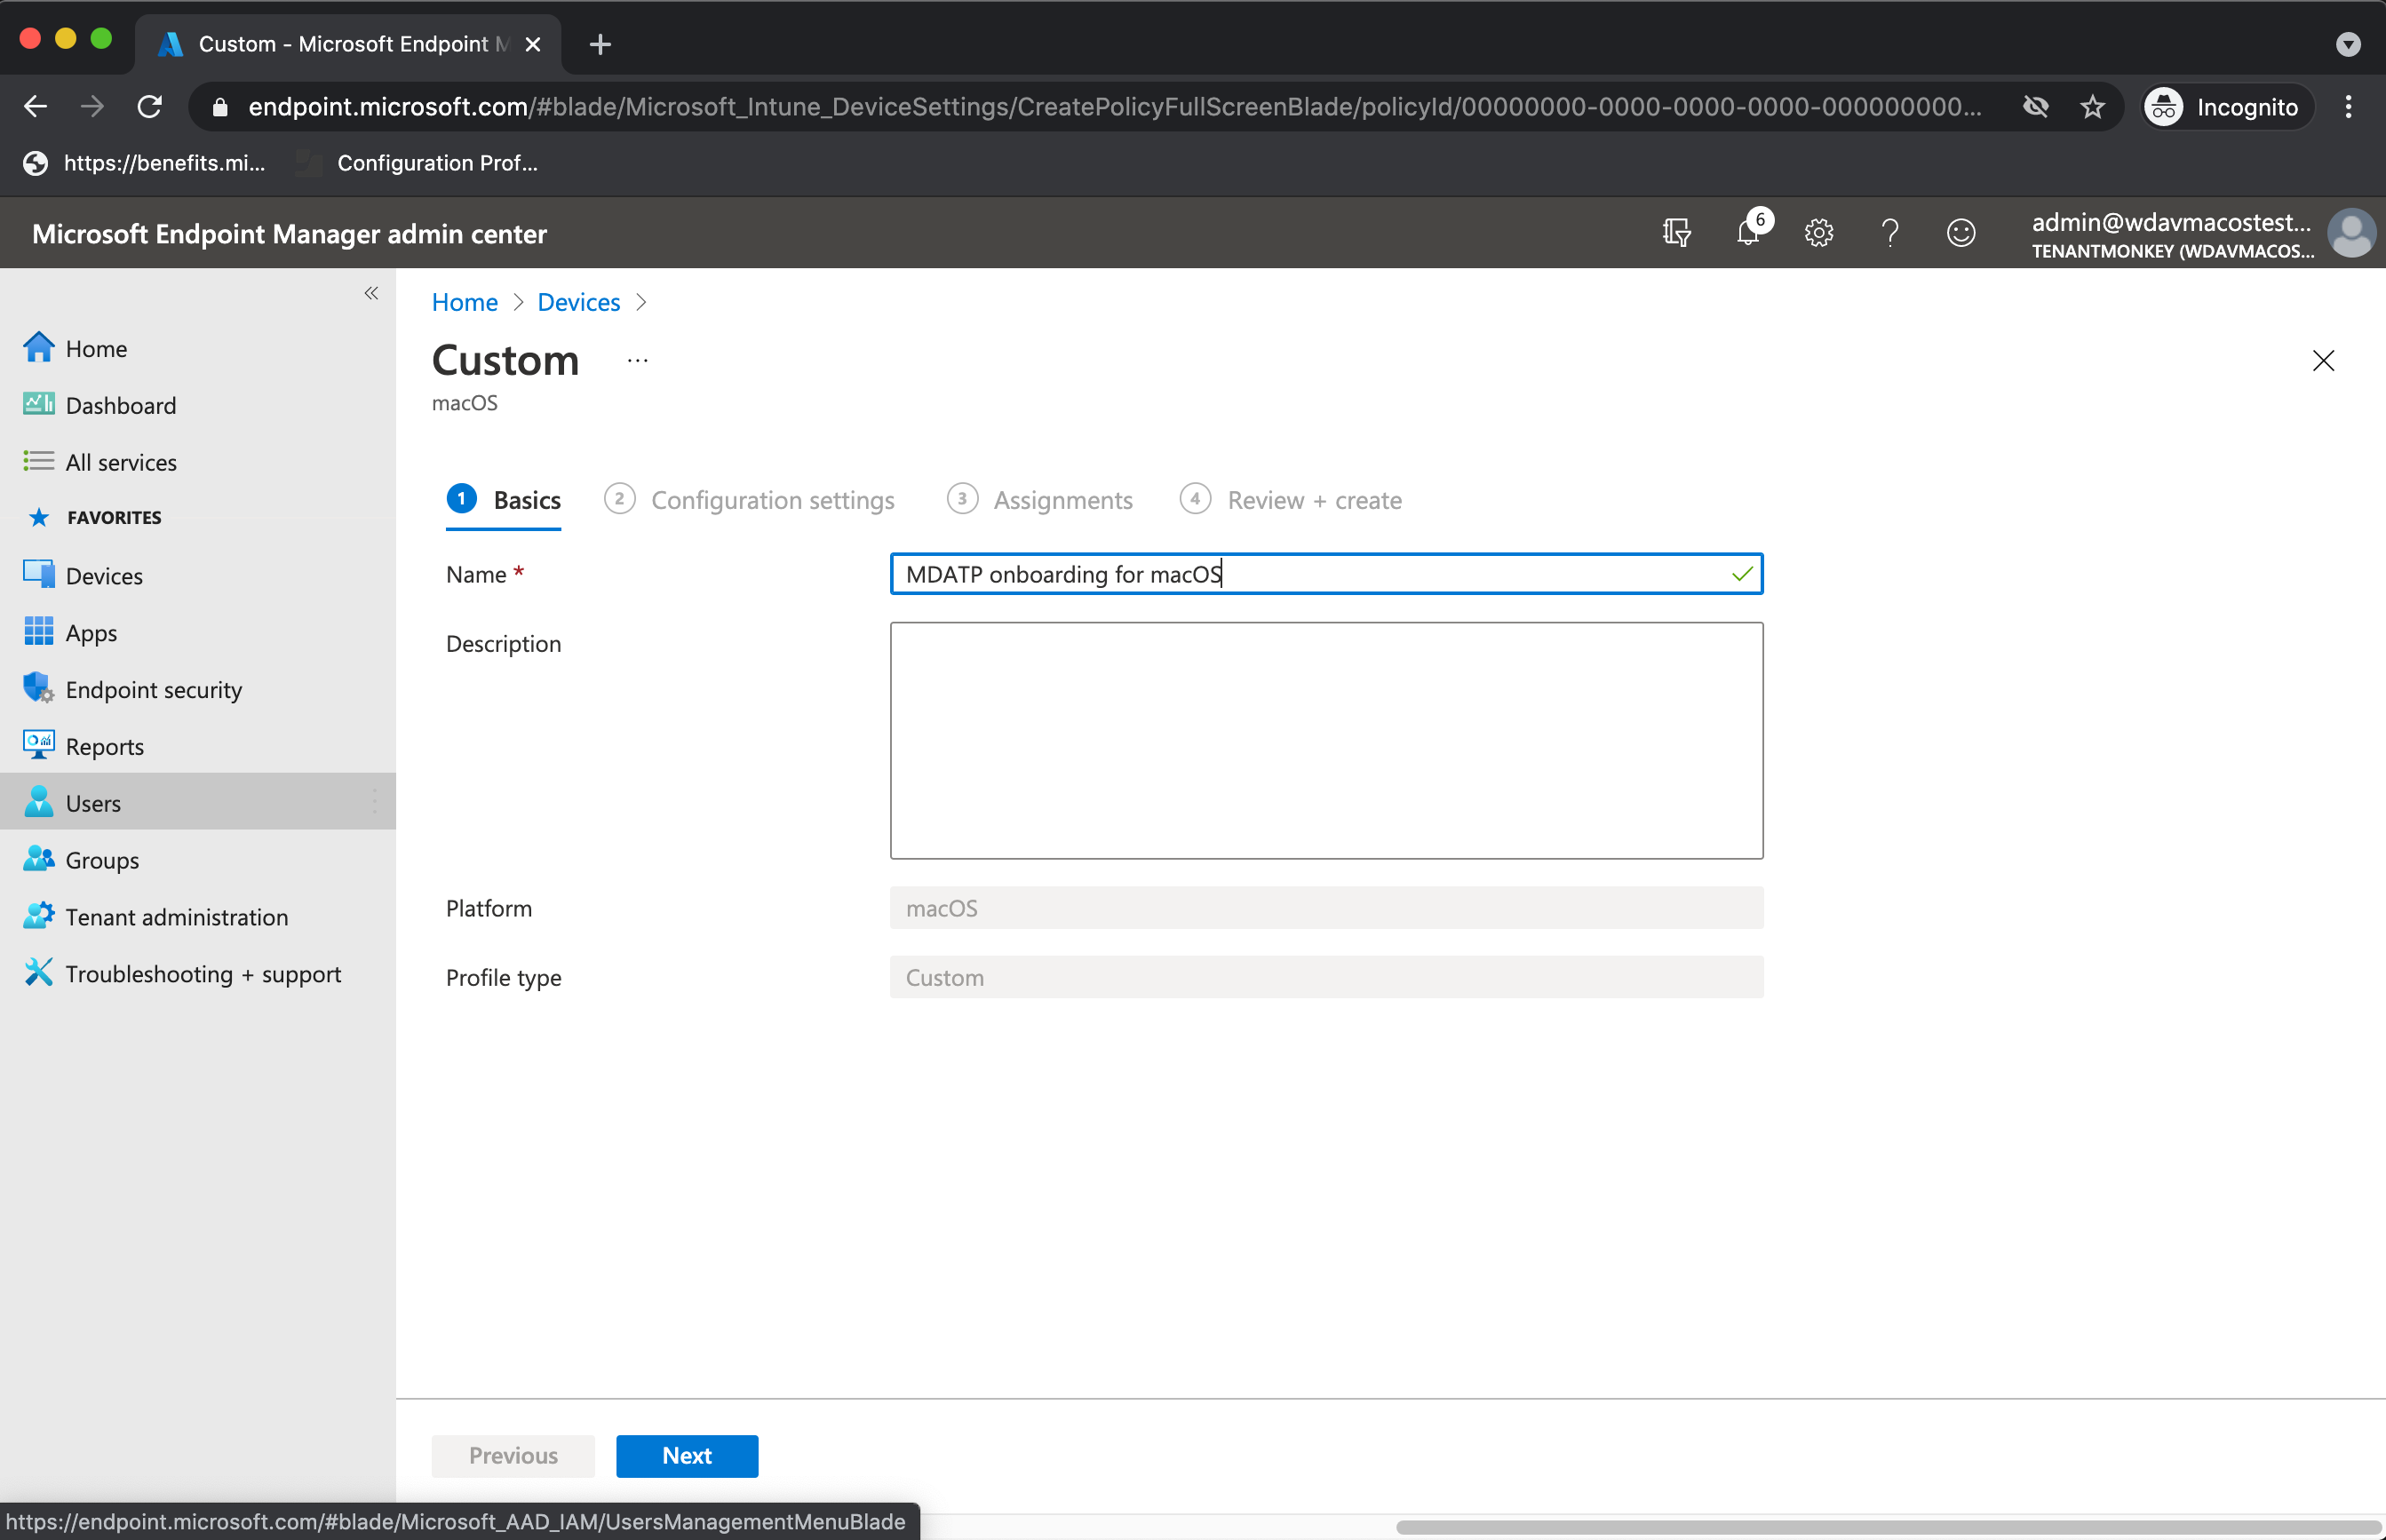The width and height of the screenshot is (2386, 1540).
Task: Reload the page
Action: (150, 107)
